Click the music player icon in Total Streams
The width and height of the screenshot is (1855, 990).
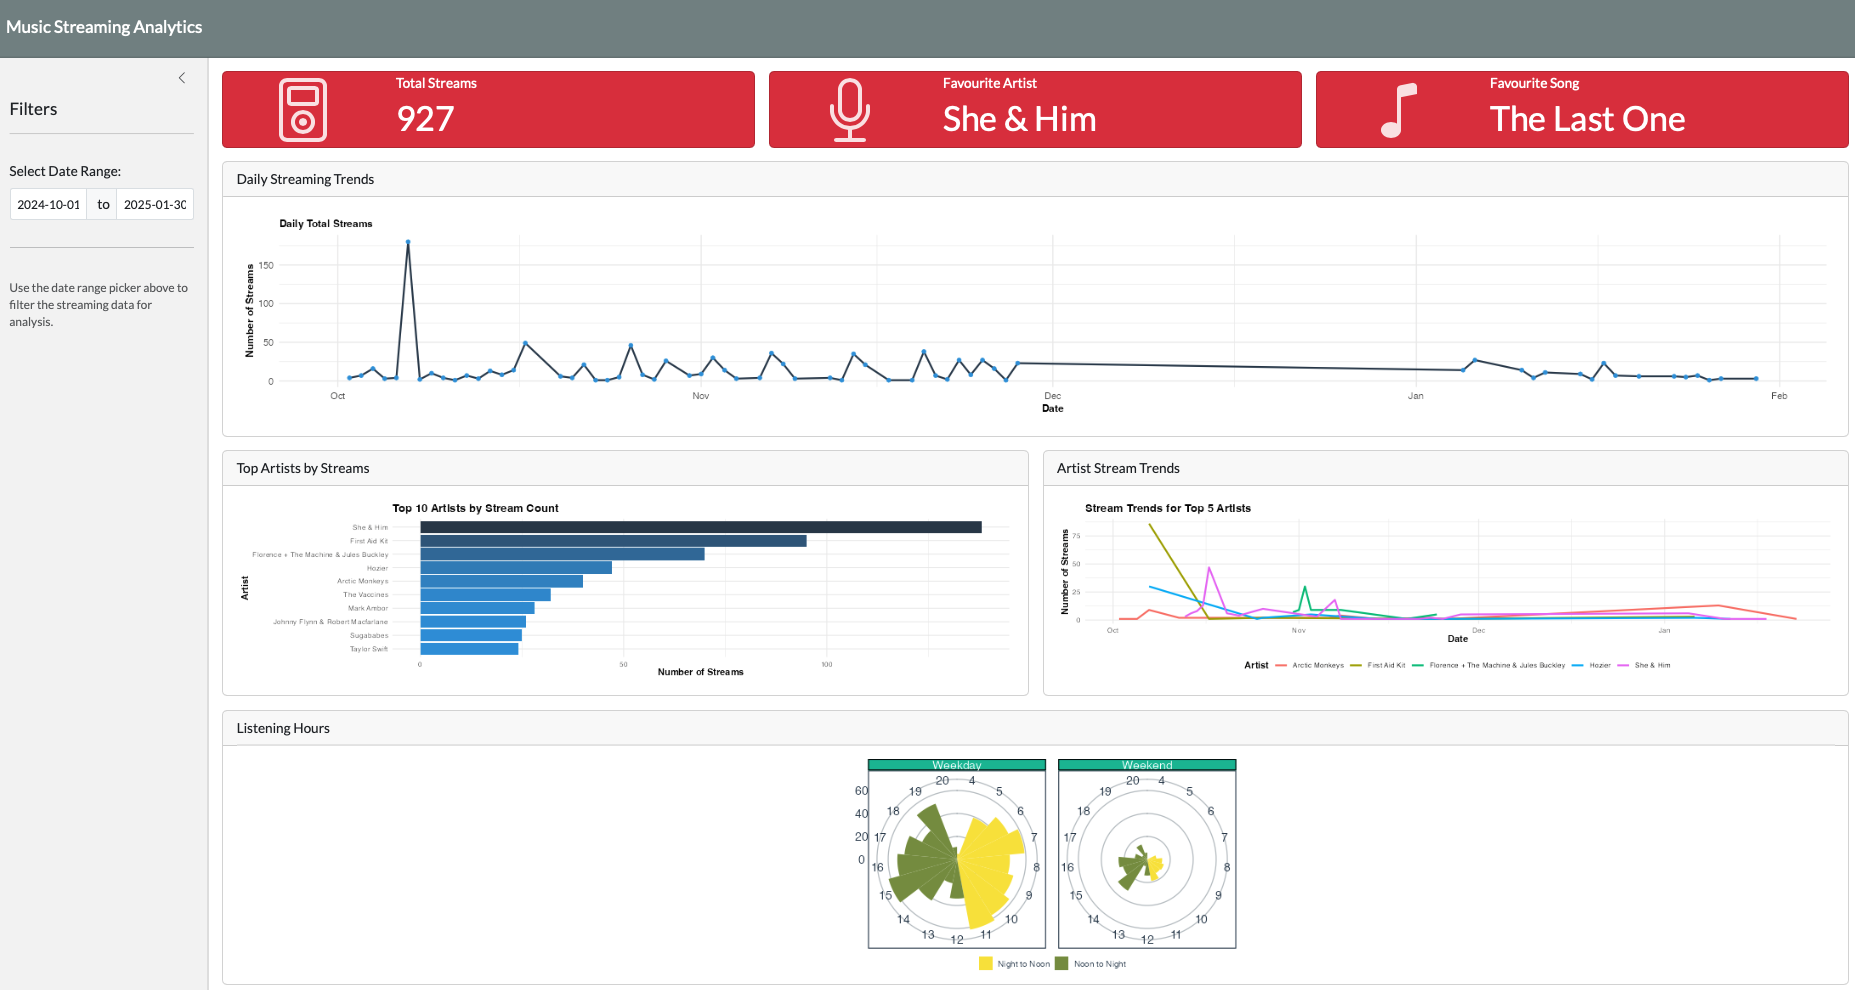(x=303, y=110)
